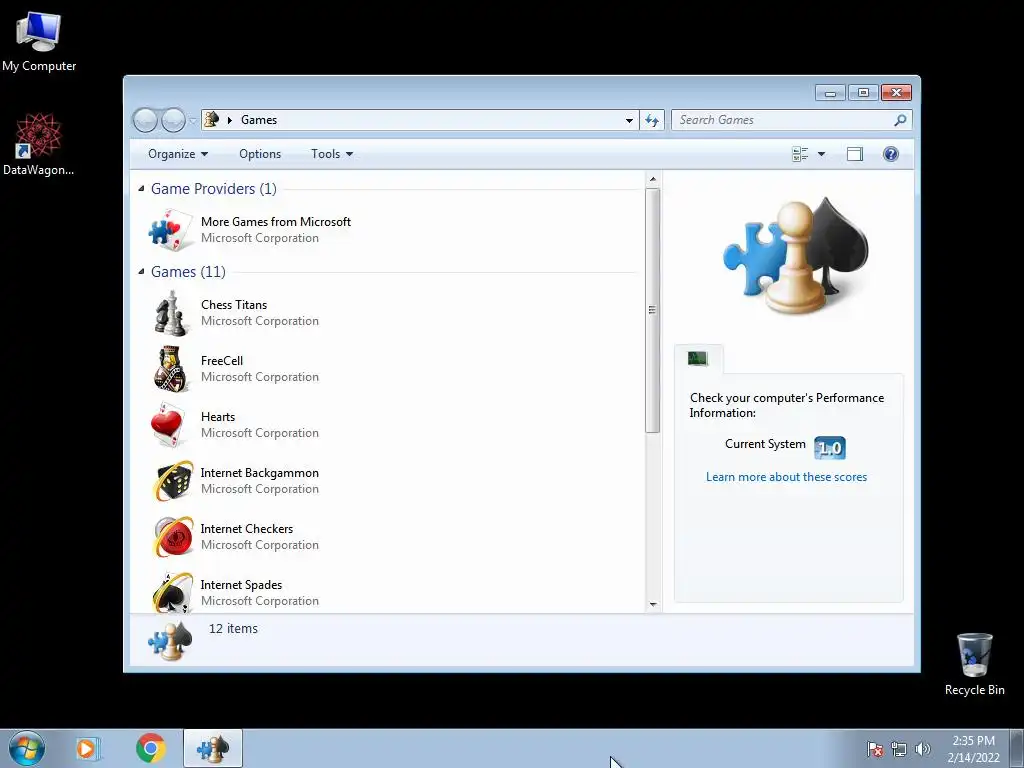
Task: Launch Windows Media Player from taskbar
Action: click(x=87, y=748)
